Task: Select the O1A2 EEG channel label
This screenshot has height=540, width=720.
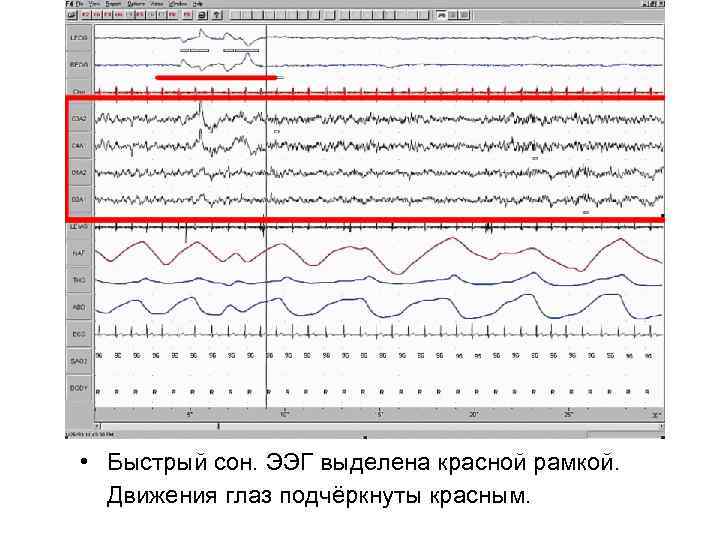Action: (79, 173)
